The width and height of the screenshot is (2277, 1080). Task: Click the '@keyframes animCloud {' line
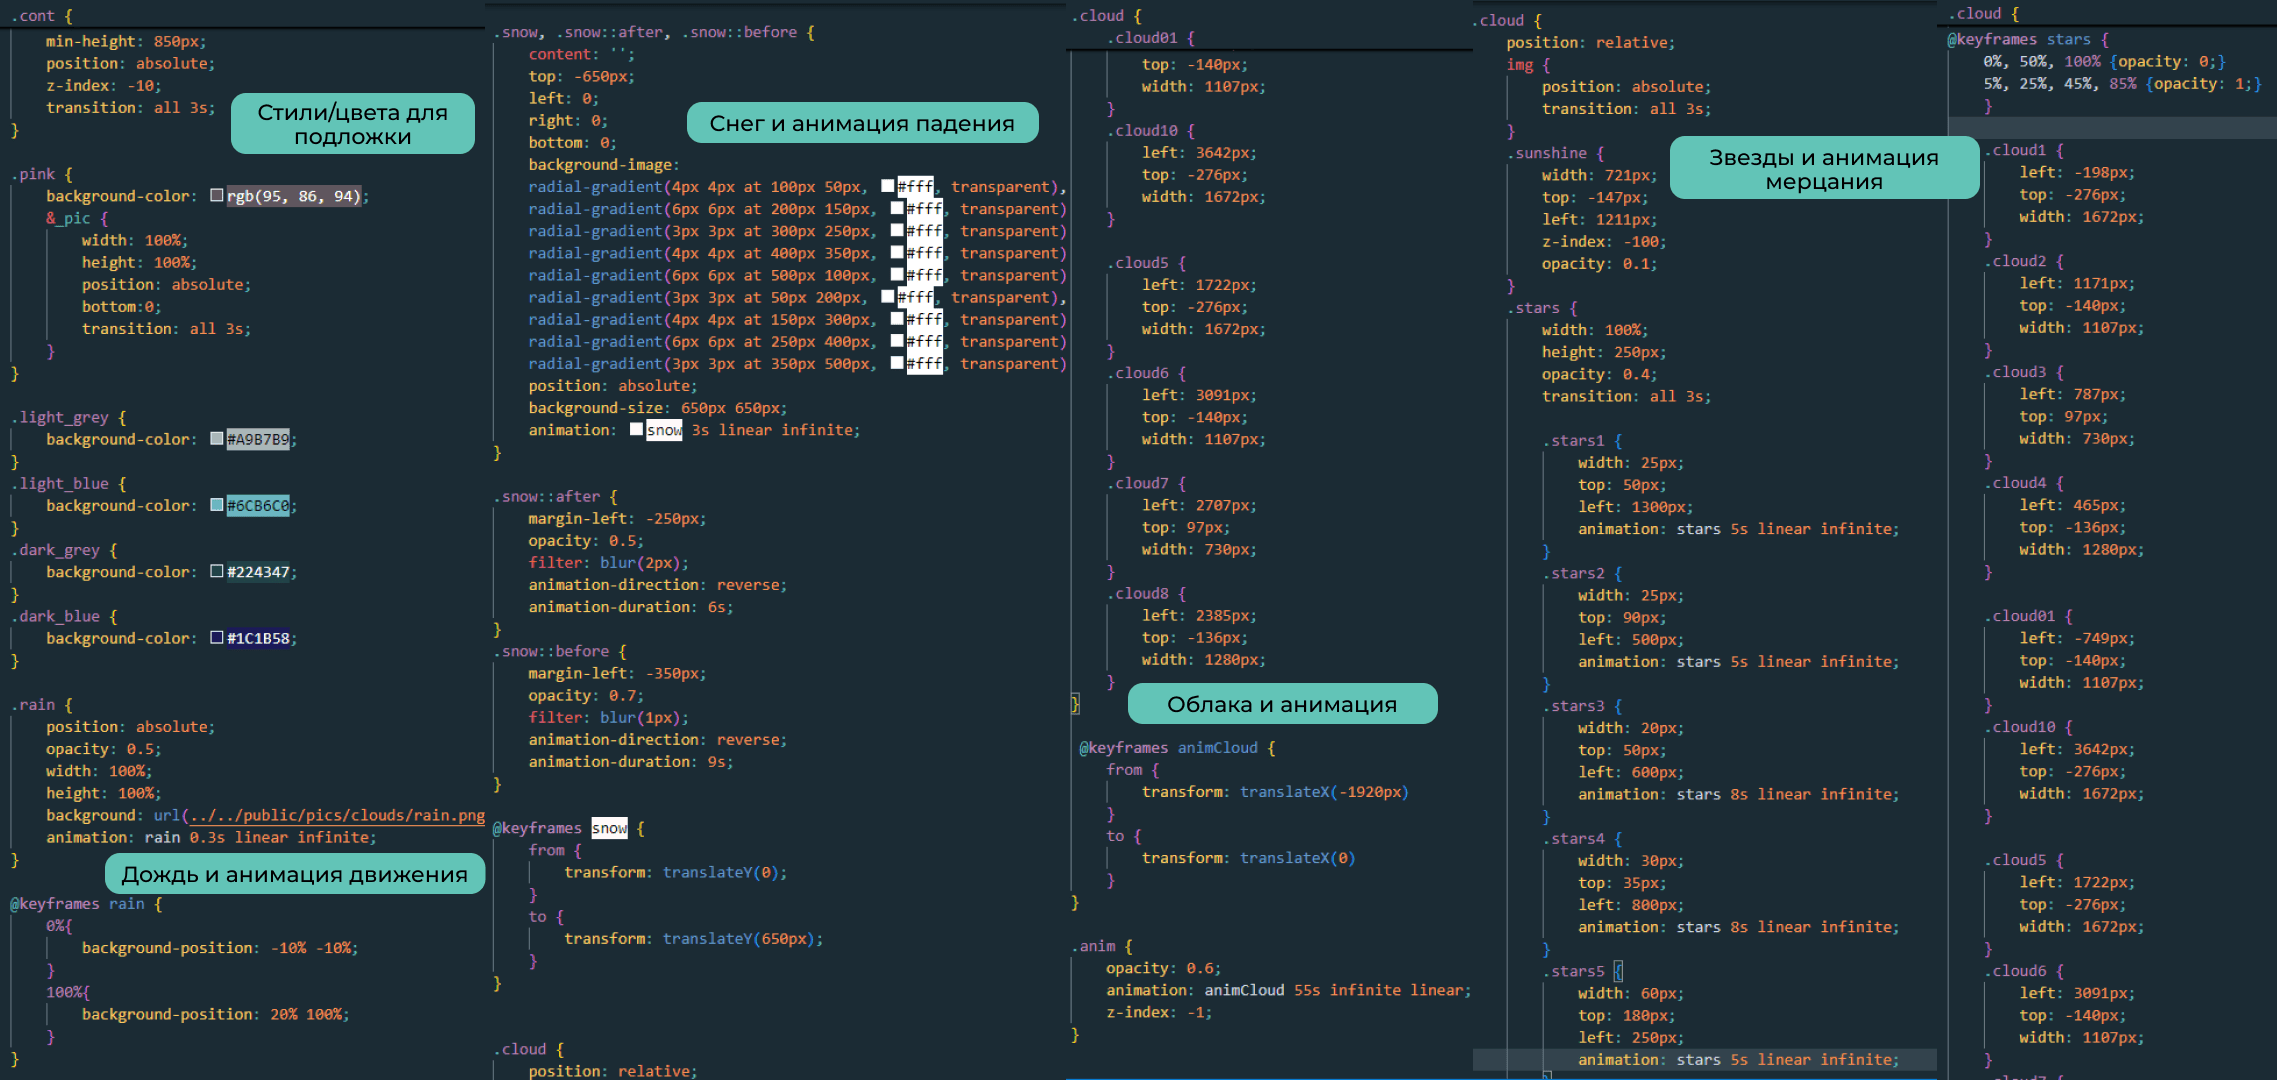tap(1177, 748)
